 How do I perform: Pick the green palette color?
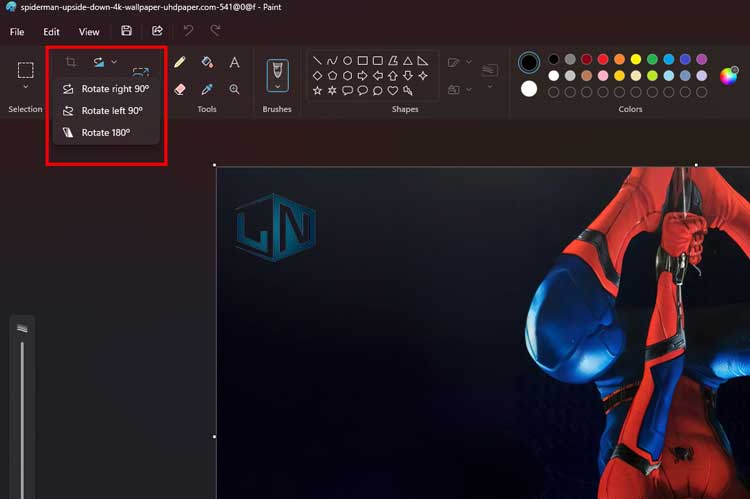click(x=652, y=59)
